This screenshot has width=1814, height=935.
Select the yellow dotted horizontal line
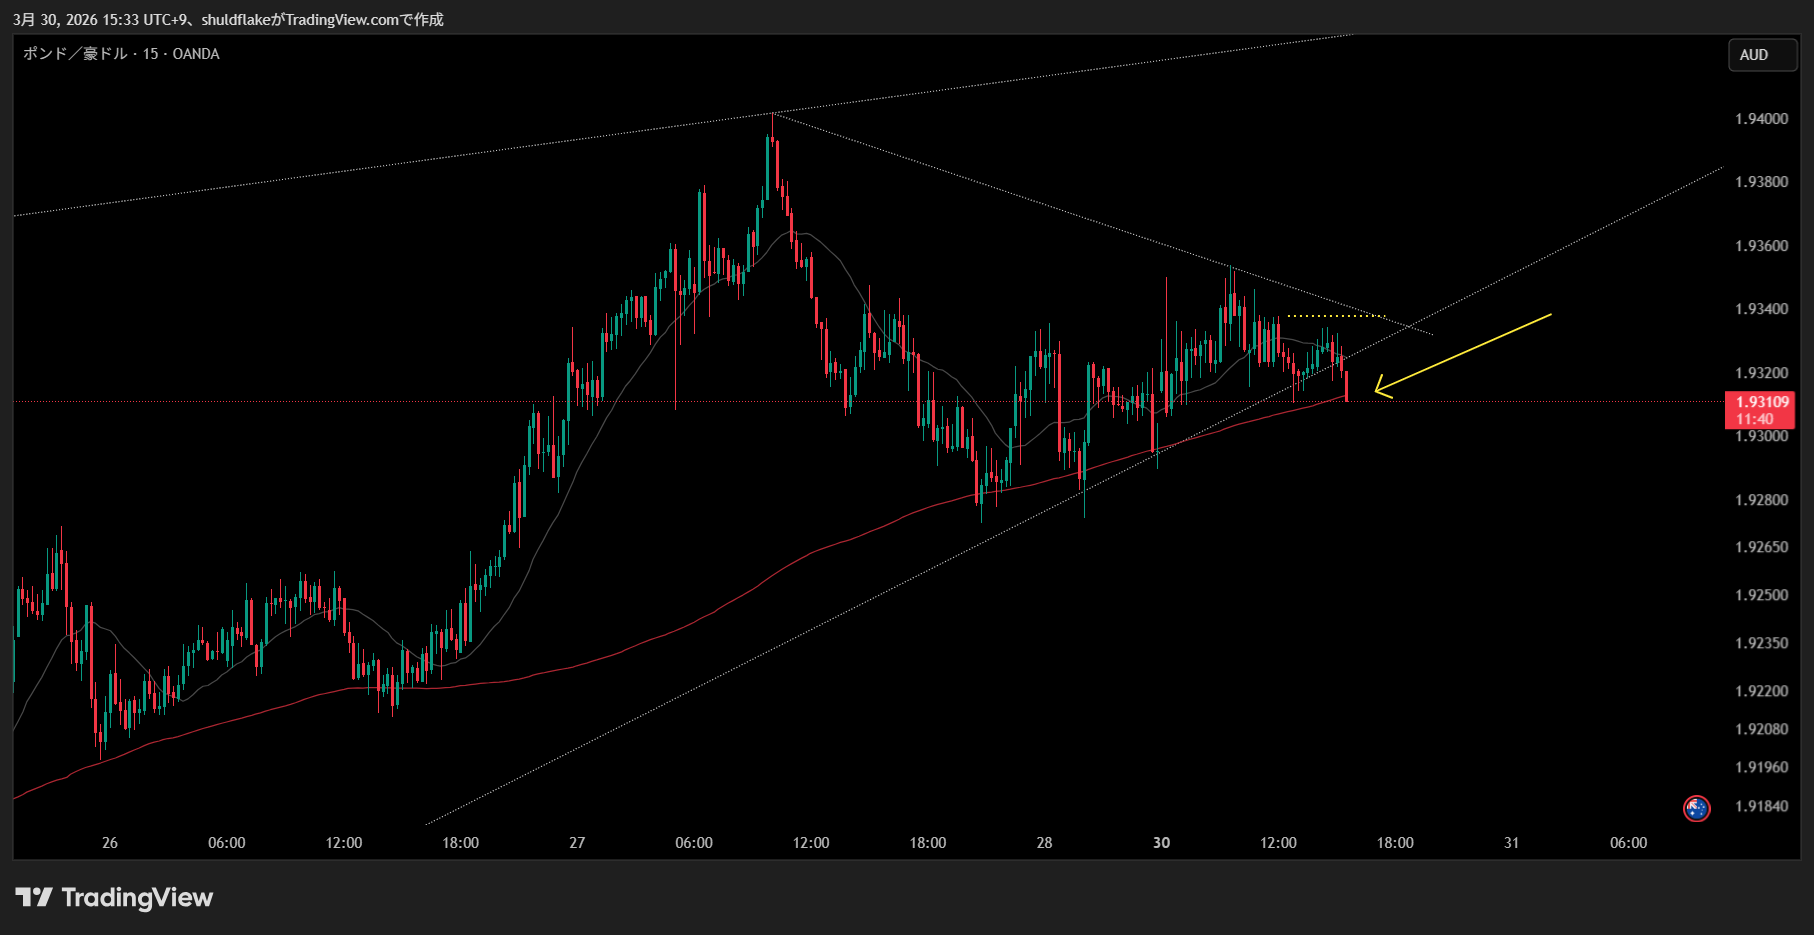(x=1334, y=316)
